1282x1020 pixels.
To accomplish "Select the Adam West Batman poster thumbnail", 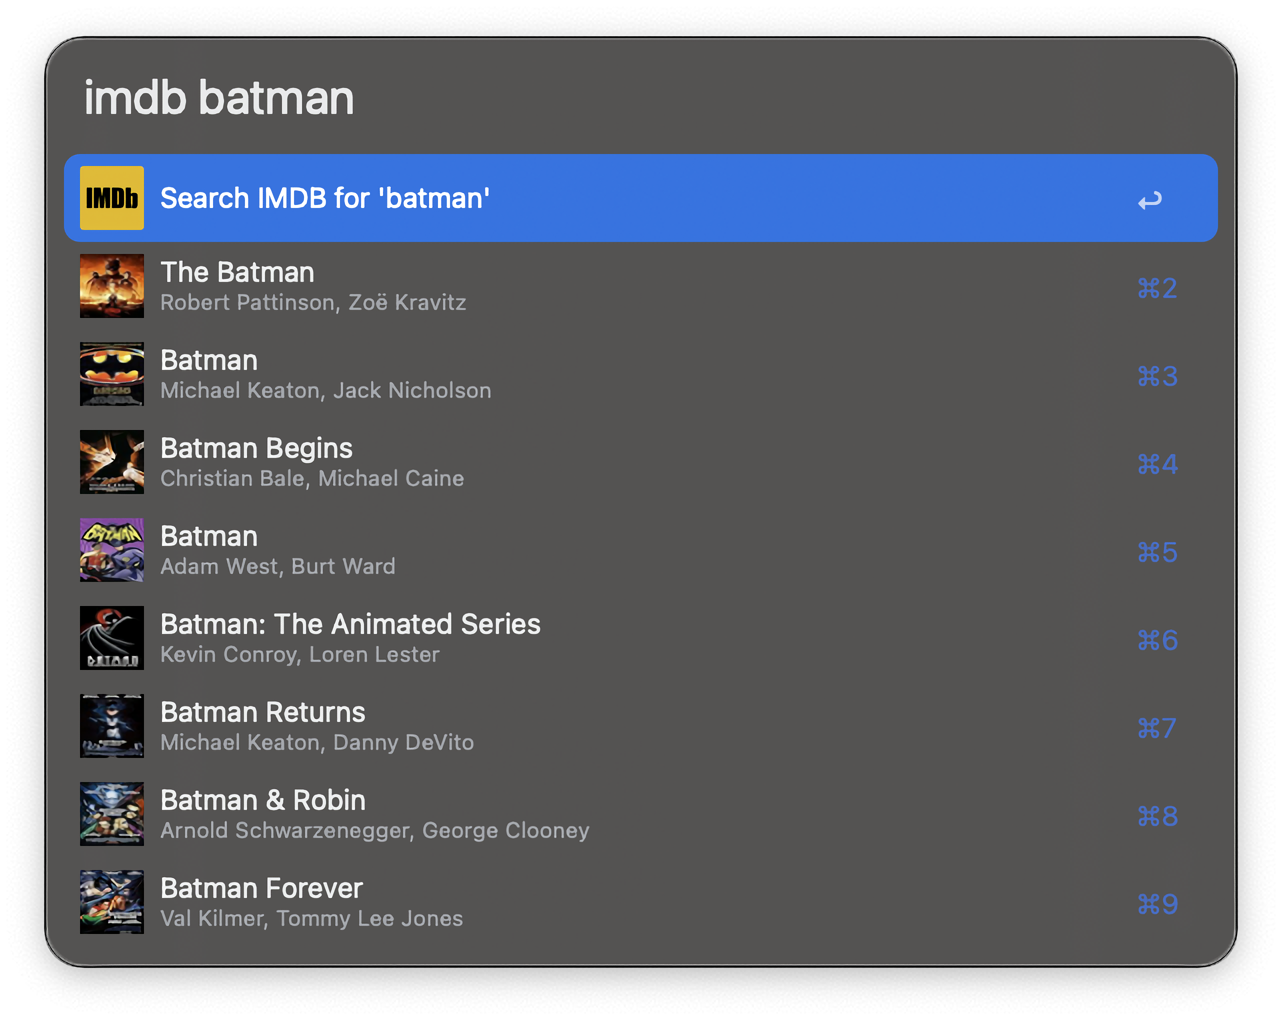I will coord(111,550).
